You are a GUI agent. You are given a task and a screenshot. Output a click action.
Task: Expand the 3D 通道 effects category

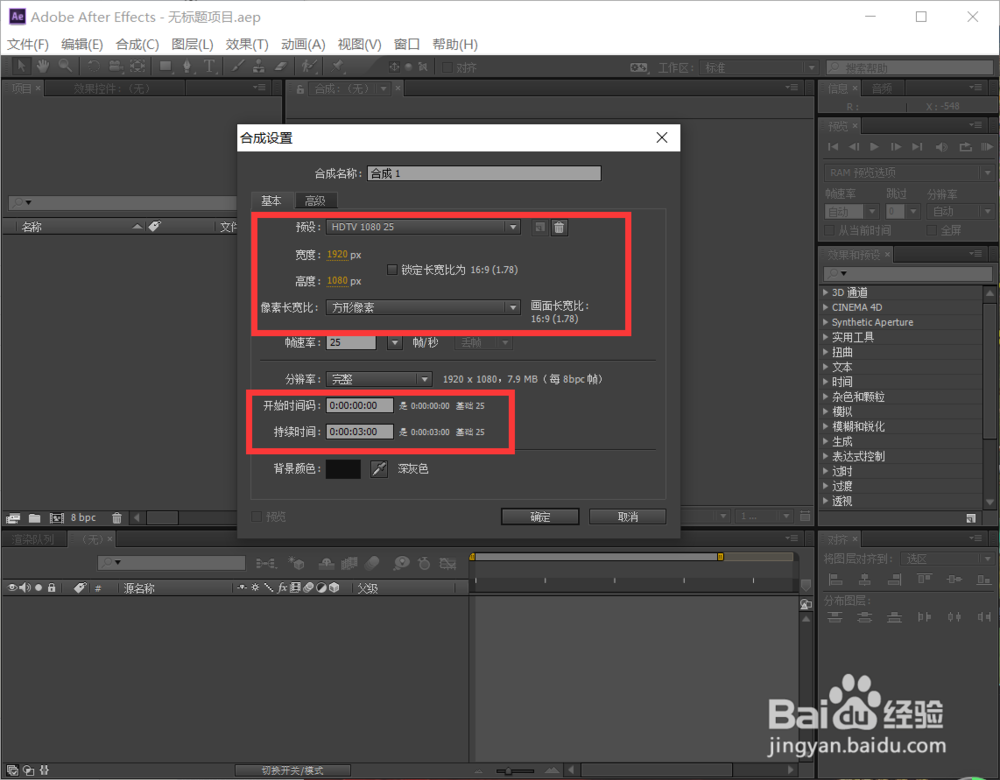825,292
